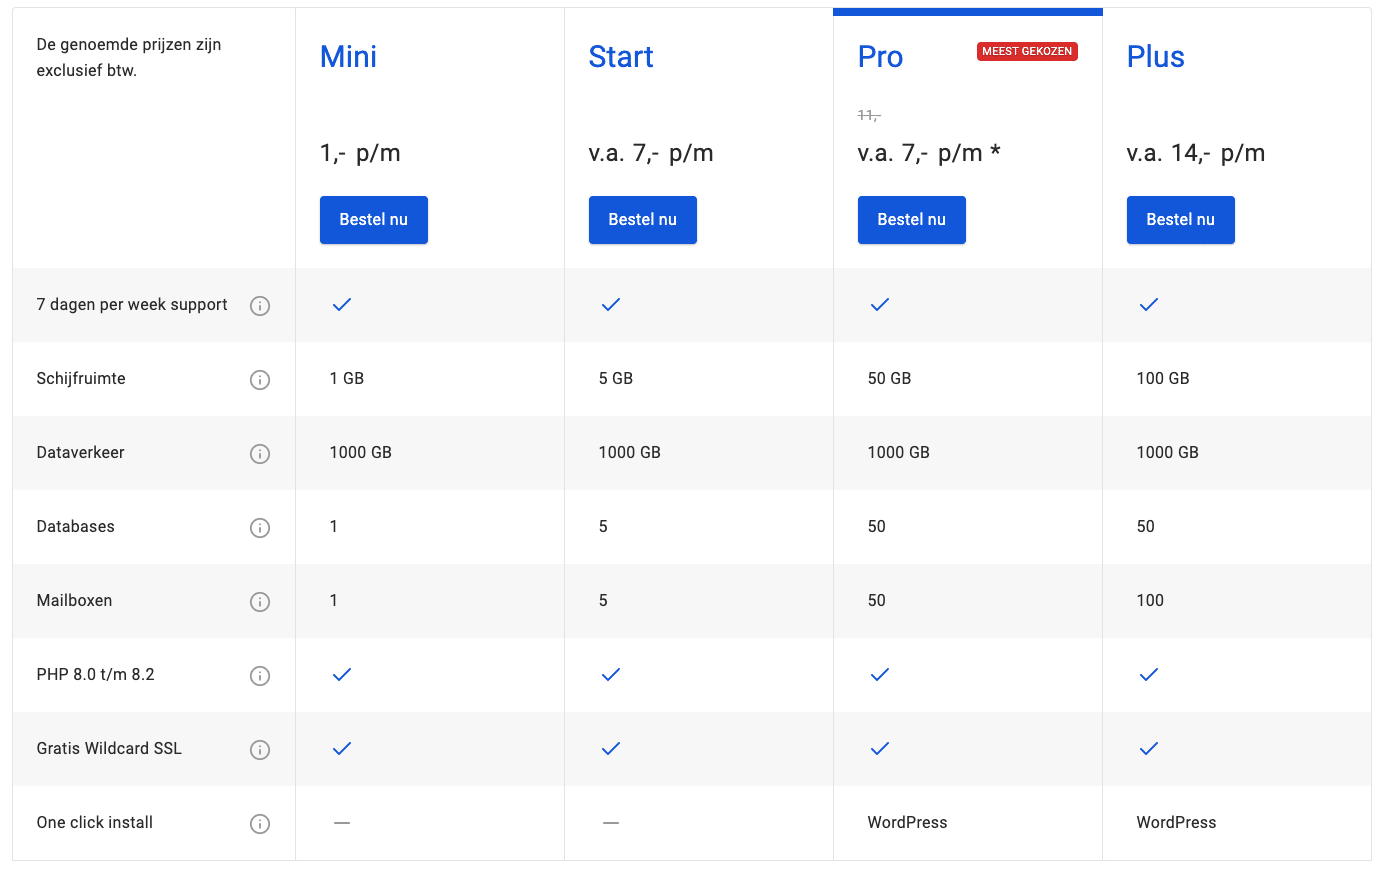
Task: Click the Mini price 1,- p/m
Action: 360,153
